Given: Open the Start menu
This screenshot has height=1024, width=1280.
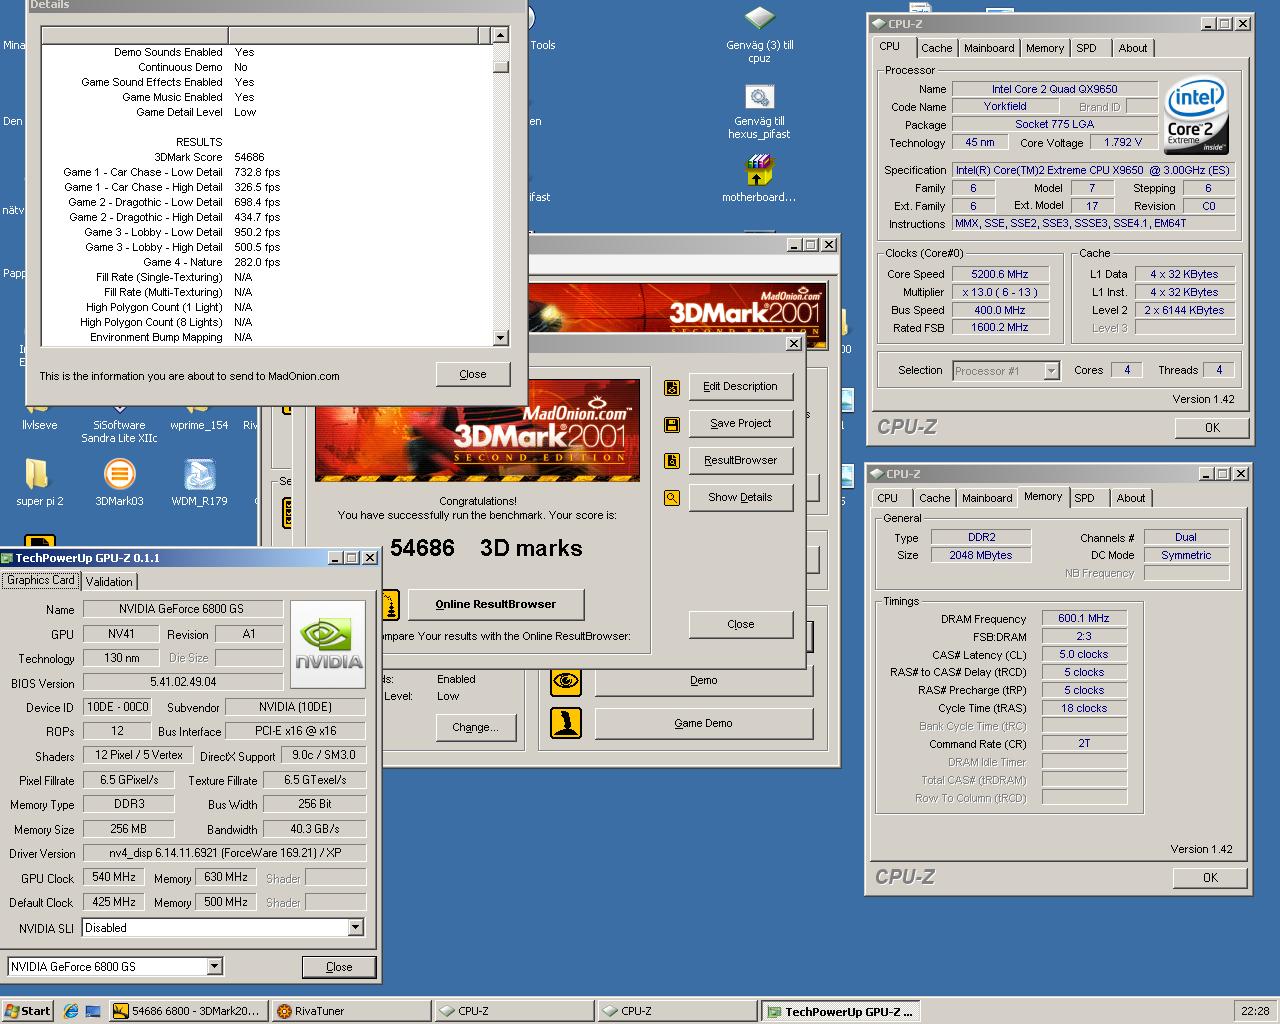Looking at the screenshot, I should (27, 1011).
